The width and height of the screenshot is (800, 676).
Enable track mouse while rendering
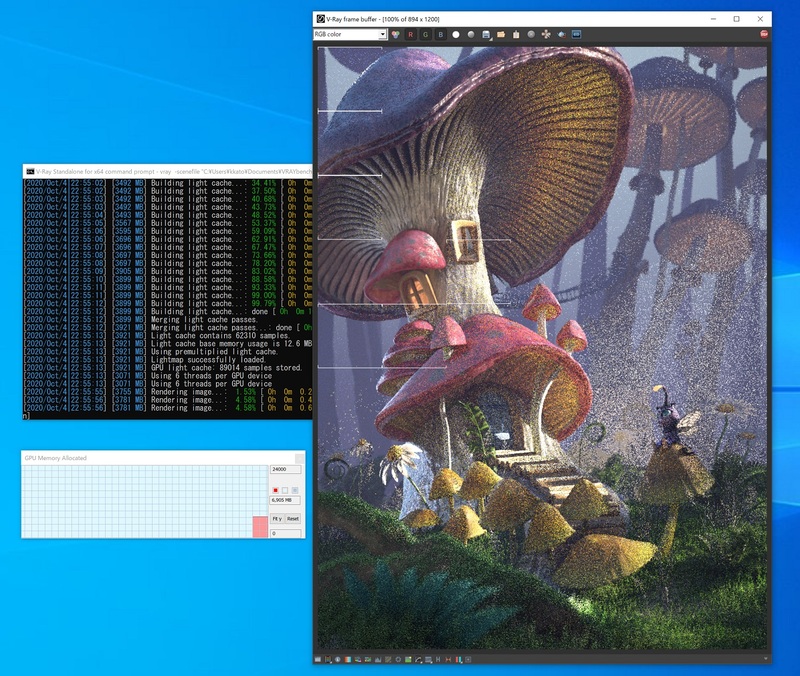(546, 34)
